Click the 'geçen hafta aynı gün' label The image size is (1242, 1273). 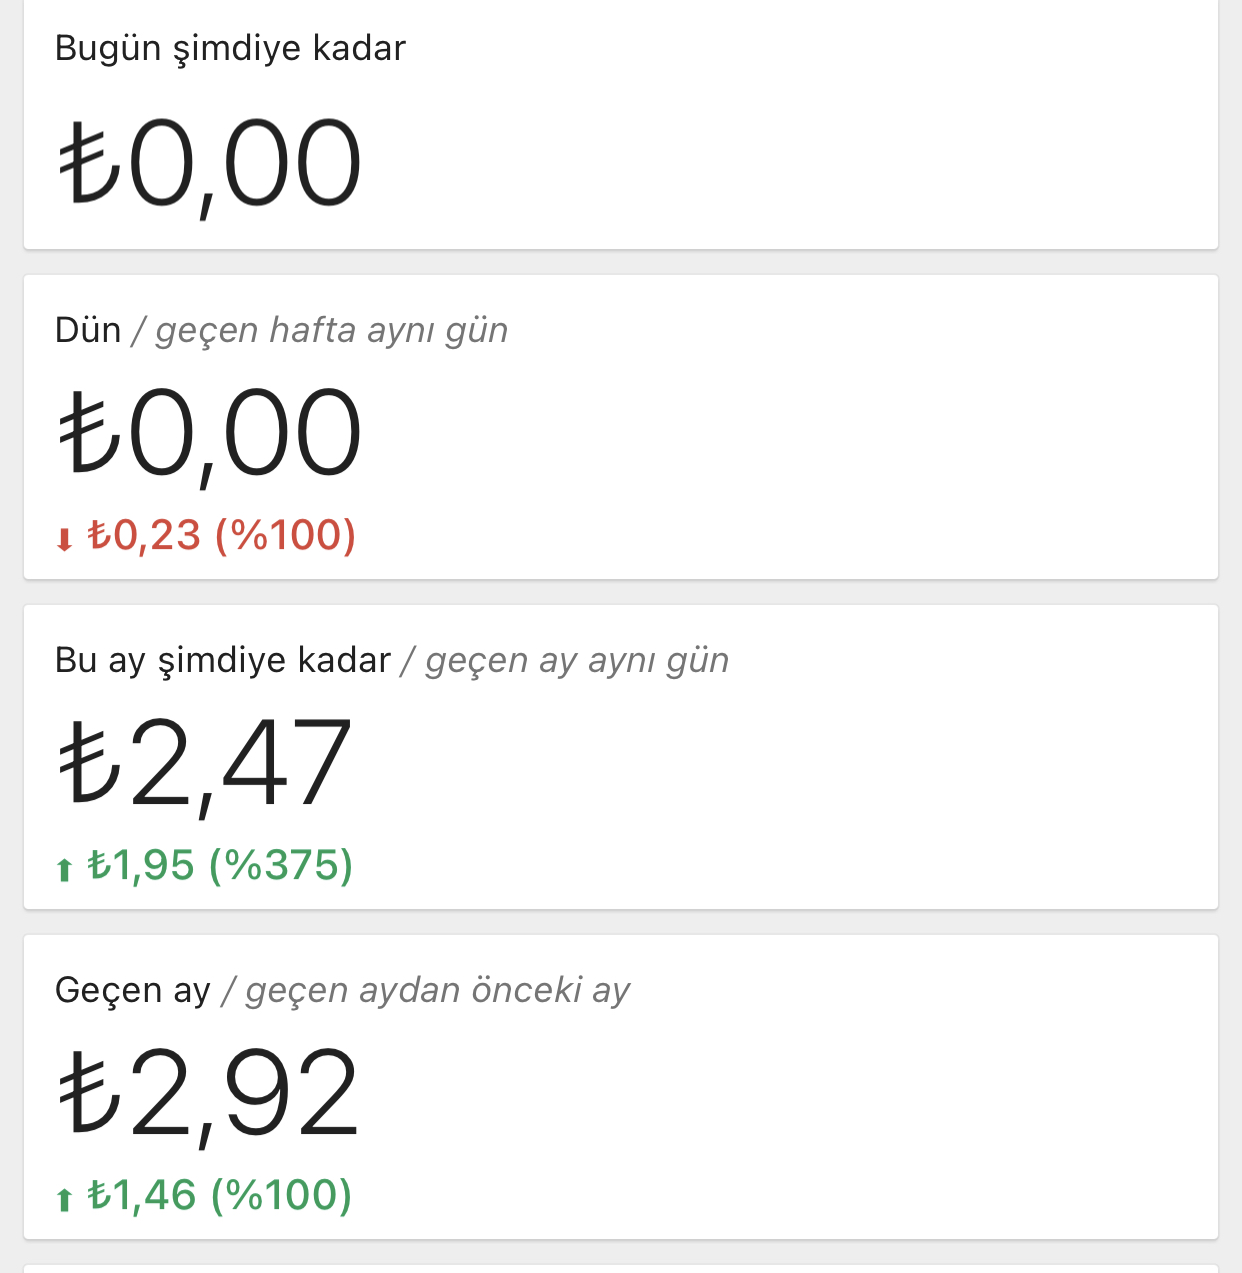coord(331,331)
